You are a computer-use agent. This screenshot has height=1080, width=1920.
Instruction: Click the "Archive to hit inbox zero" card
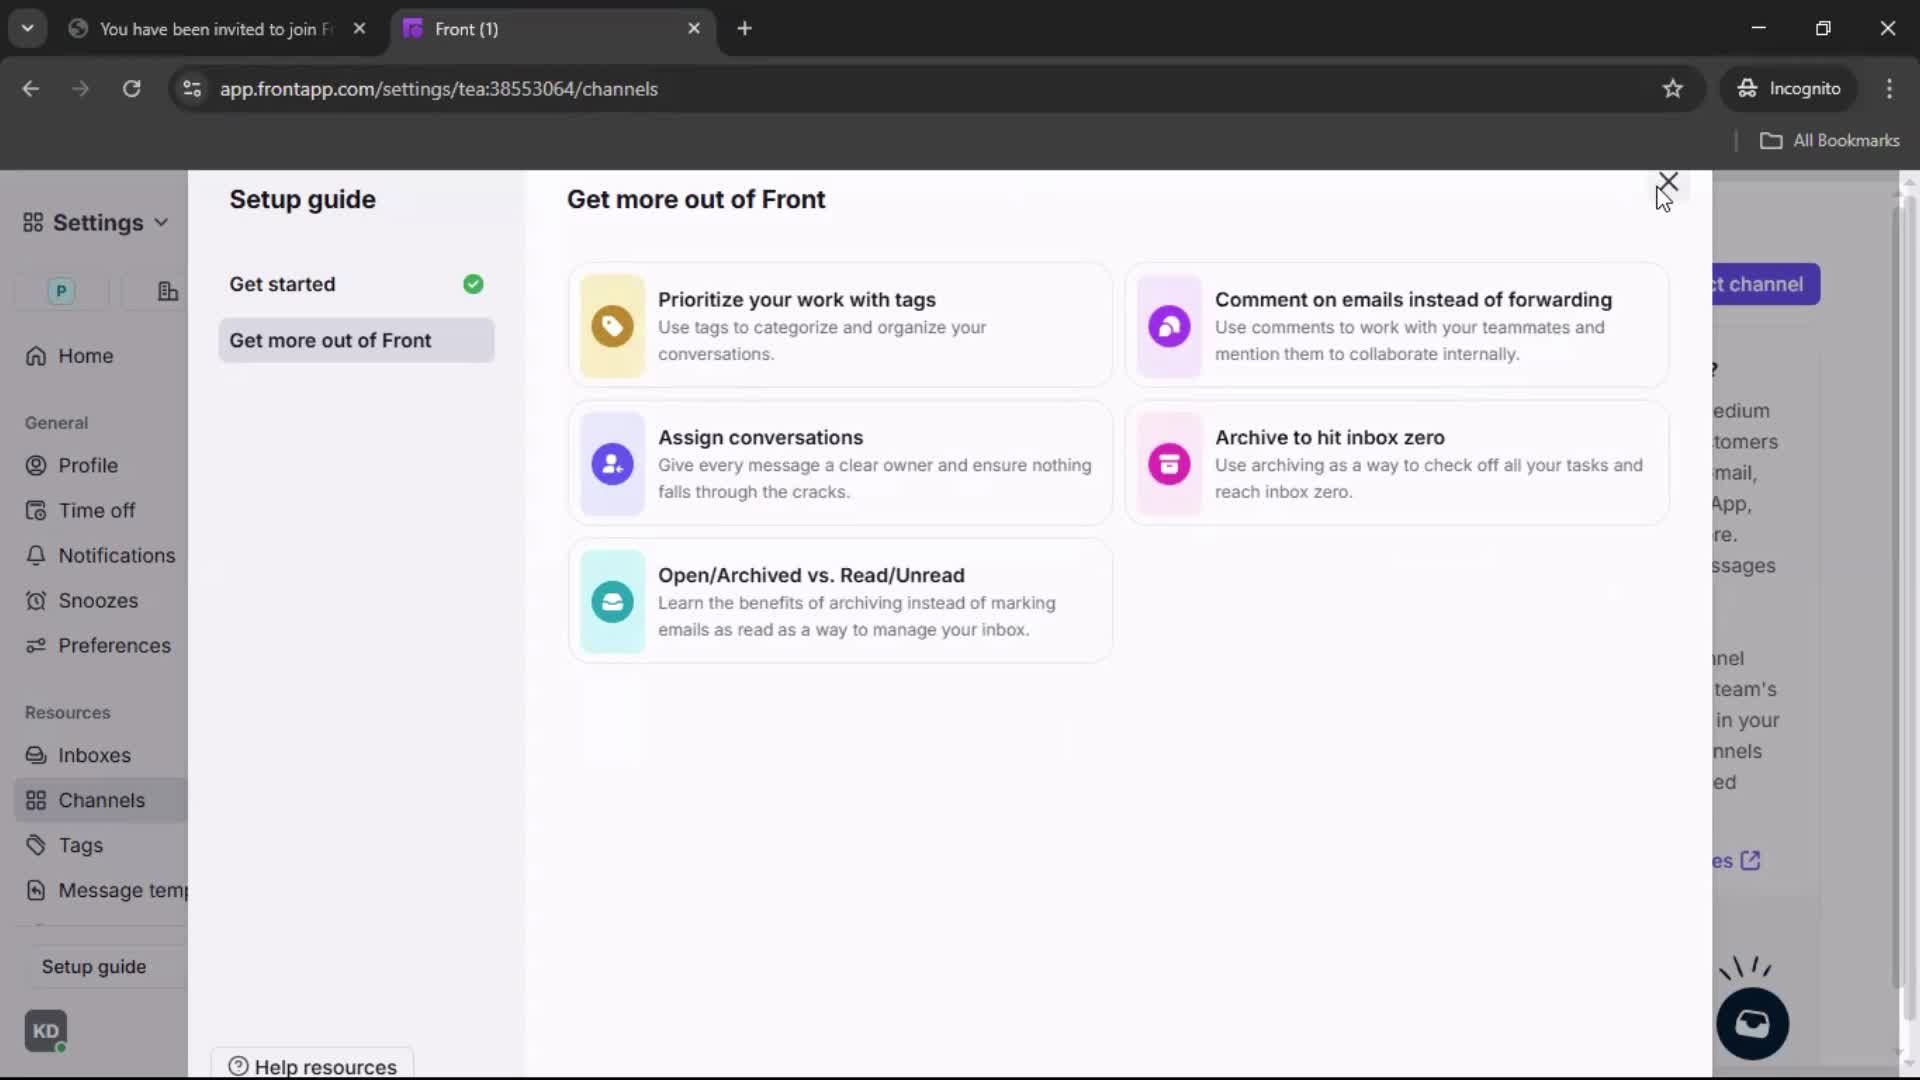(1396, 463)
